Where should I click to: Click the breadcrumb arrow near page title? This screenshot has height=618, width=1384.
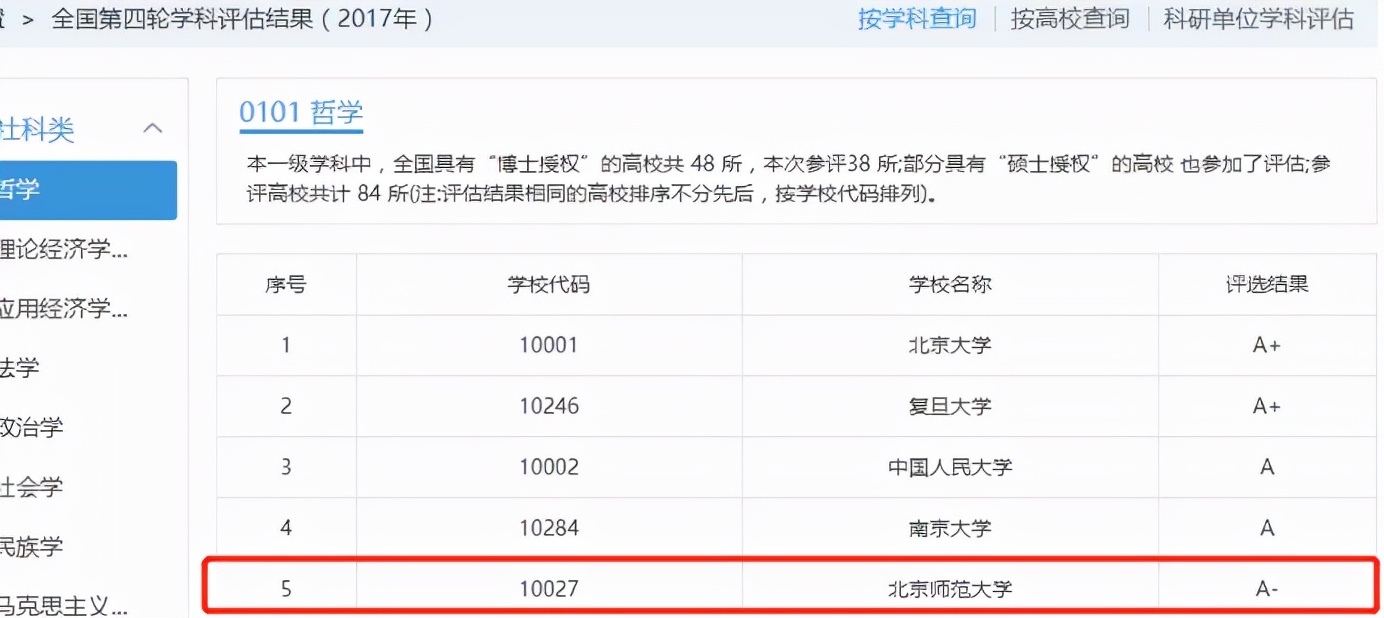[x=30, y=17]
